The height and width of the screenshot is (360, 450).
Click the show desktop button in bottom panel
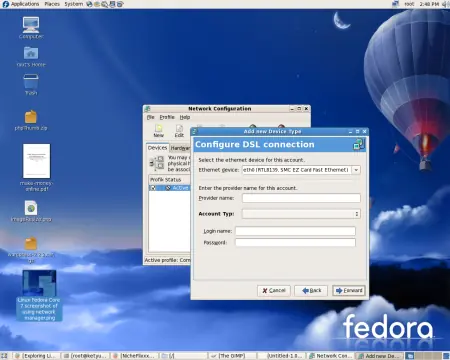(4, 356)
